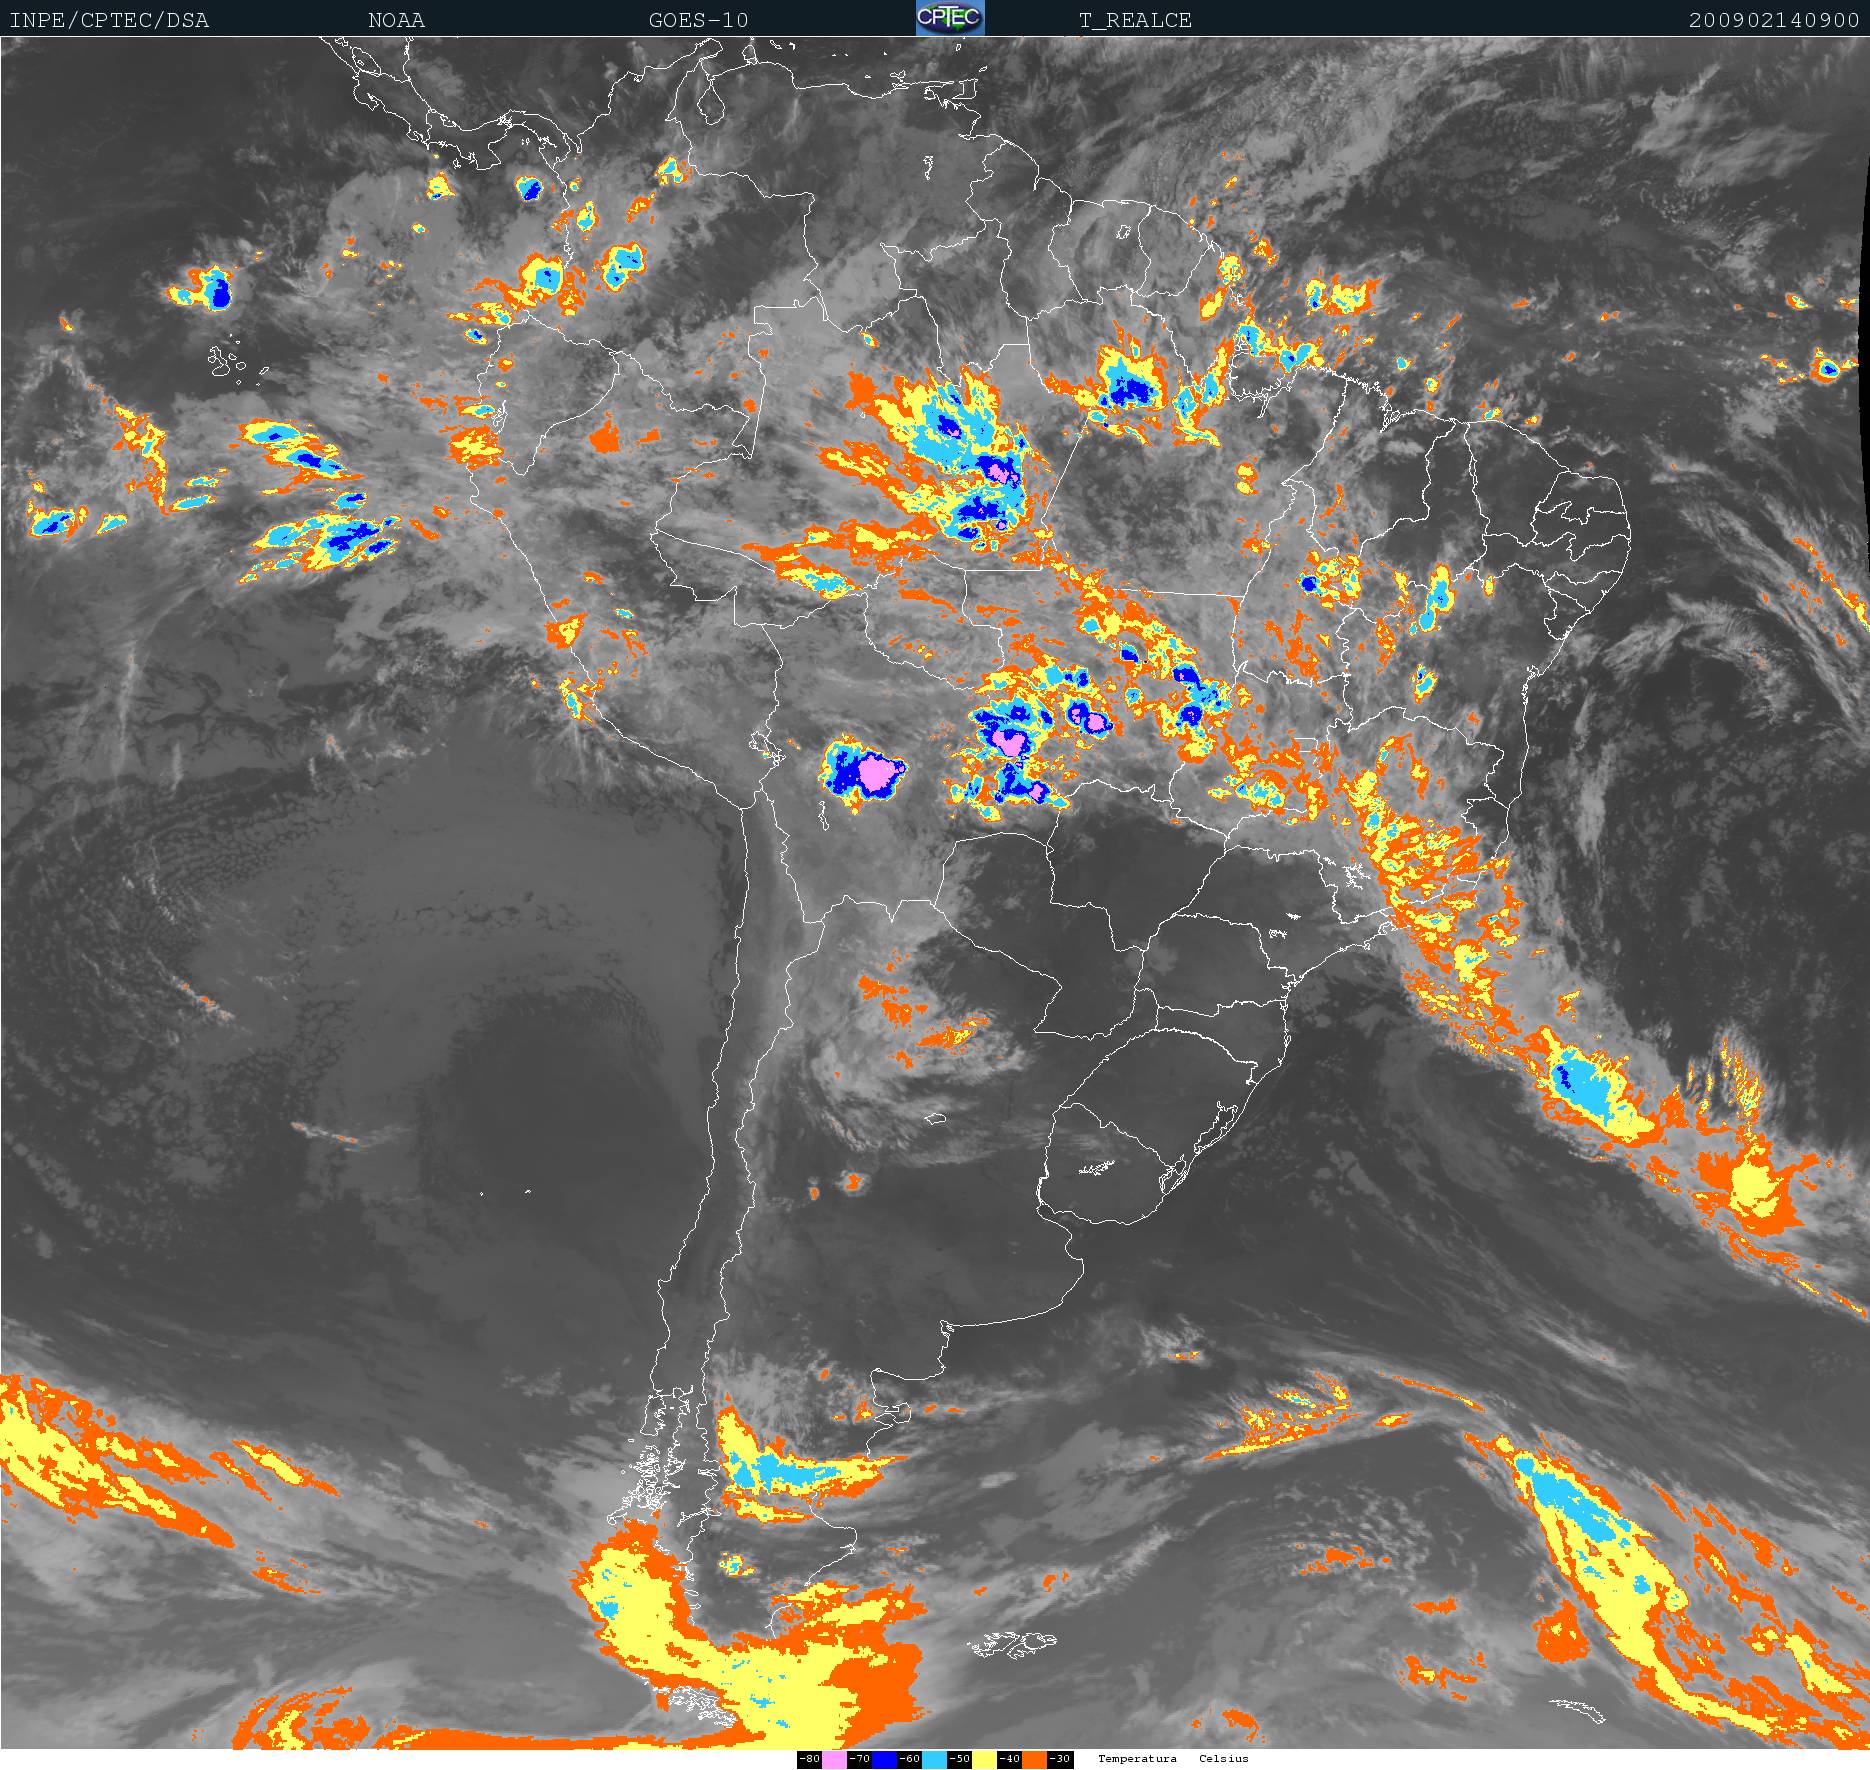Viewport: 1870px width, 1770px height.
Task: Click the CPTEC logo in the header
Action: pos(950,18)
